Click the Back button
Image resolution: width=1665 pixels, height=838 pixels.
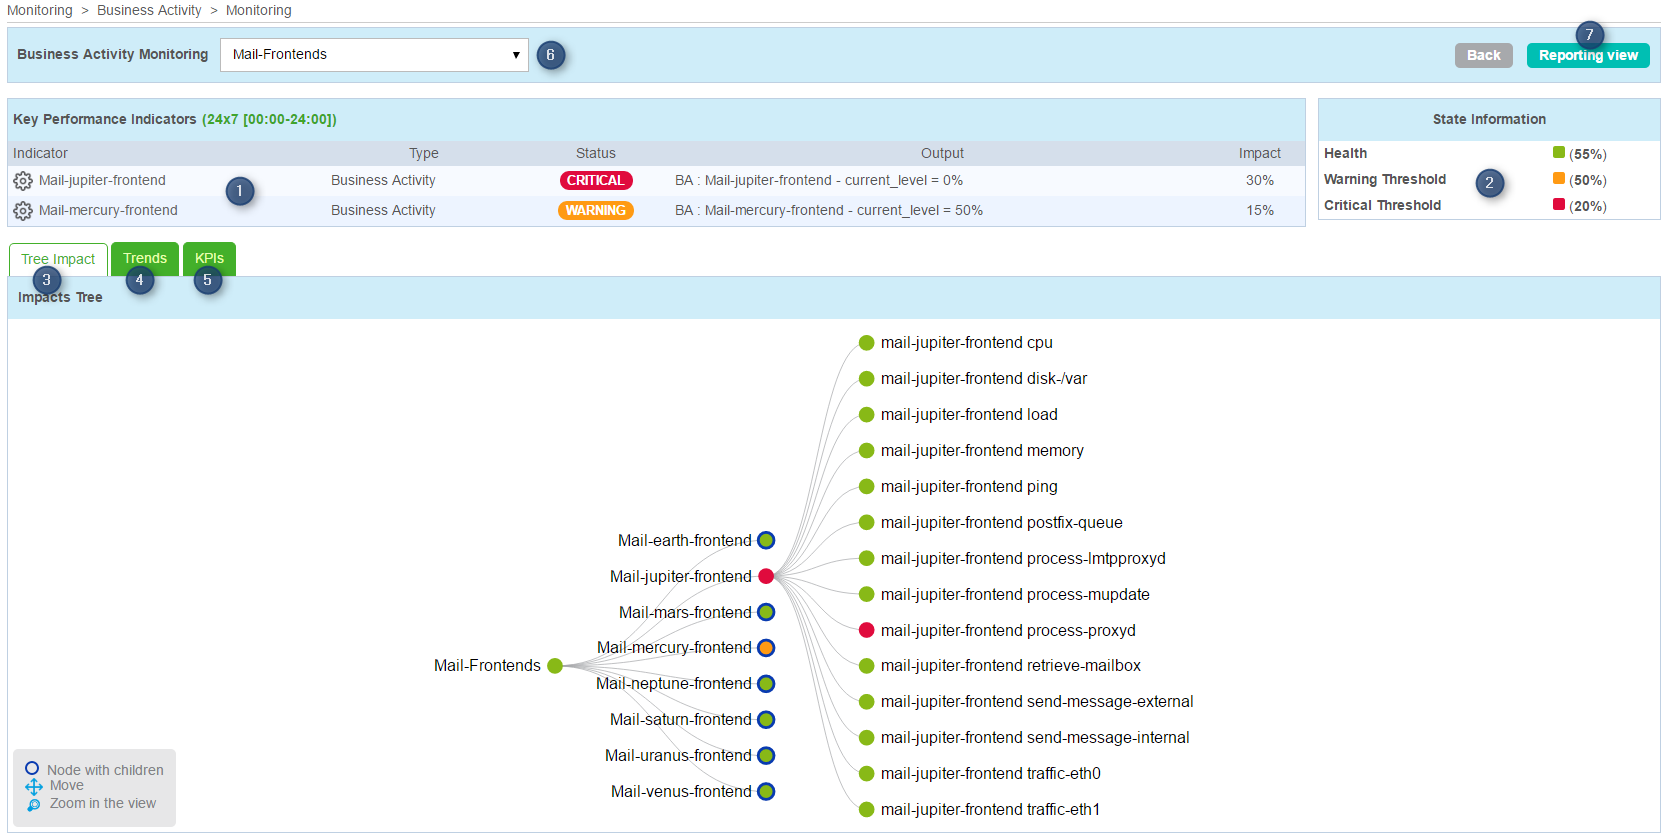click(x=1483, y=56)
